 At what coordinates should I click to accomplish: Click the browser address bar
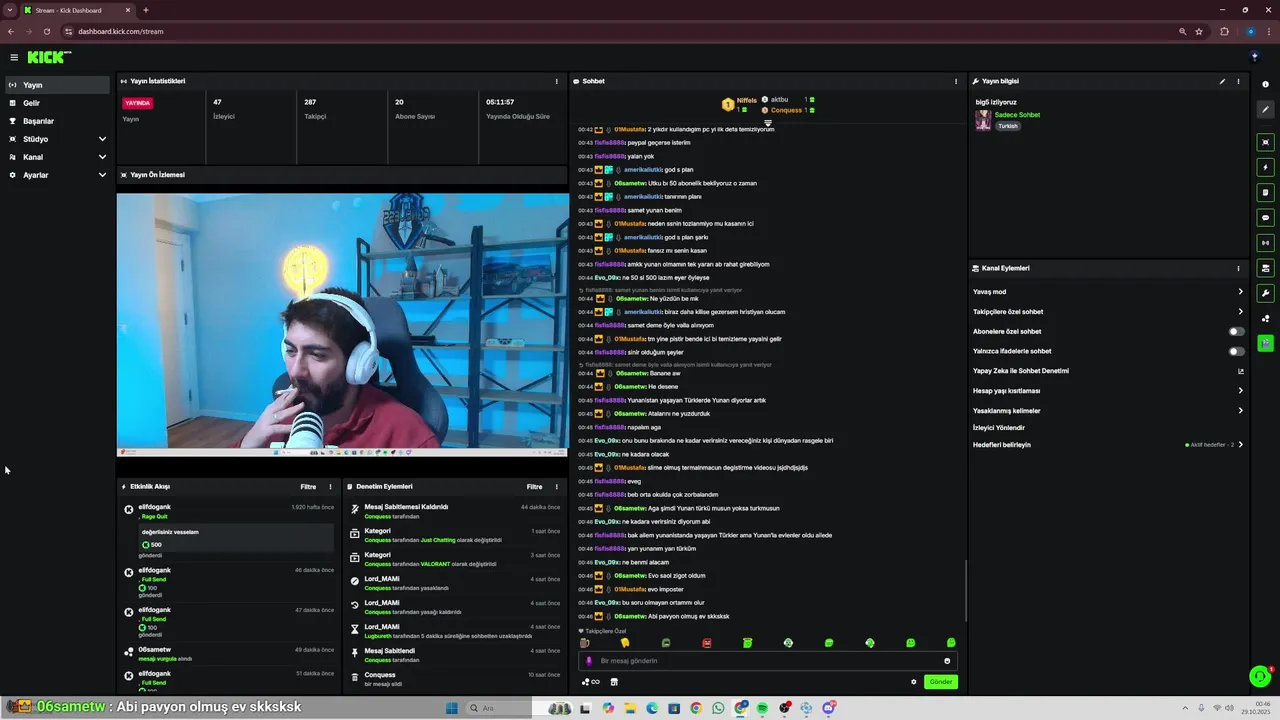[620, 31]
